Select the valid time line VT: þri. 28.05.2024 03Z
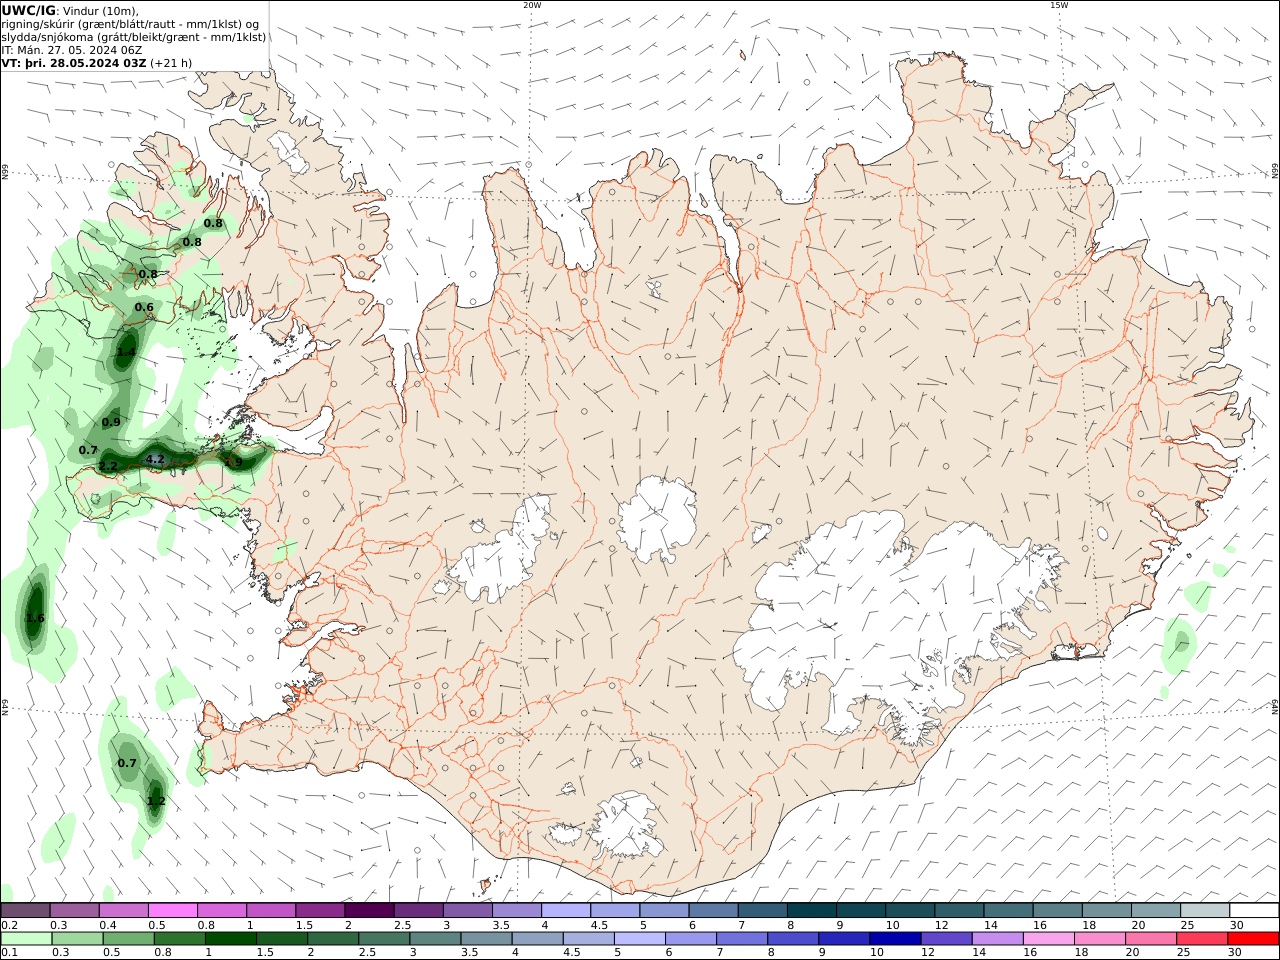Image resolution: width=1280 pixels, height=960 pixels. (x=74, y=62)
